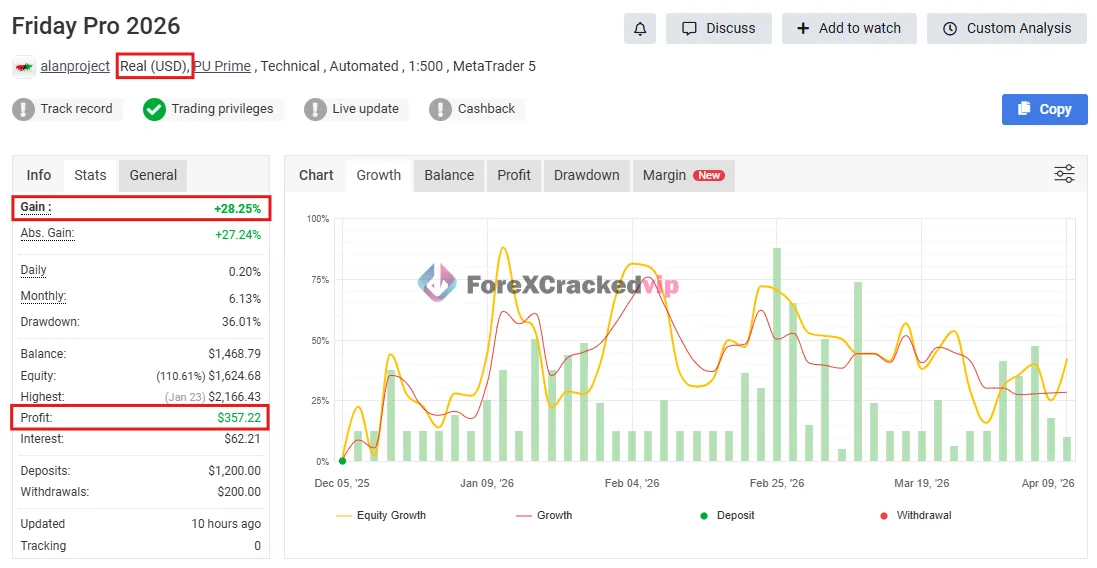Open the PU Prime broker link

pos(222,66)
